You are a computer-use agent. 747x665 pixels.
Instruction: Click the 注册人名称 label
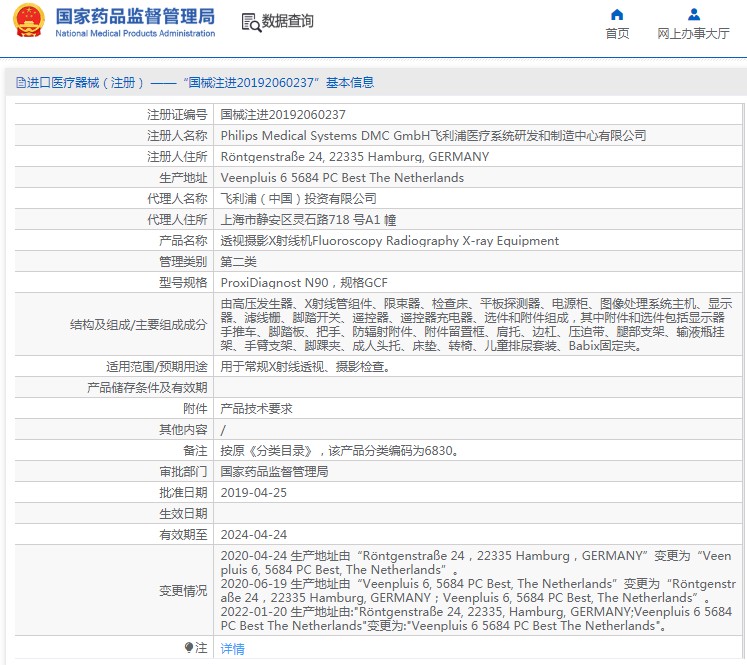(177, 136)
